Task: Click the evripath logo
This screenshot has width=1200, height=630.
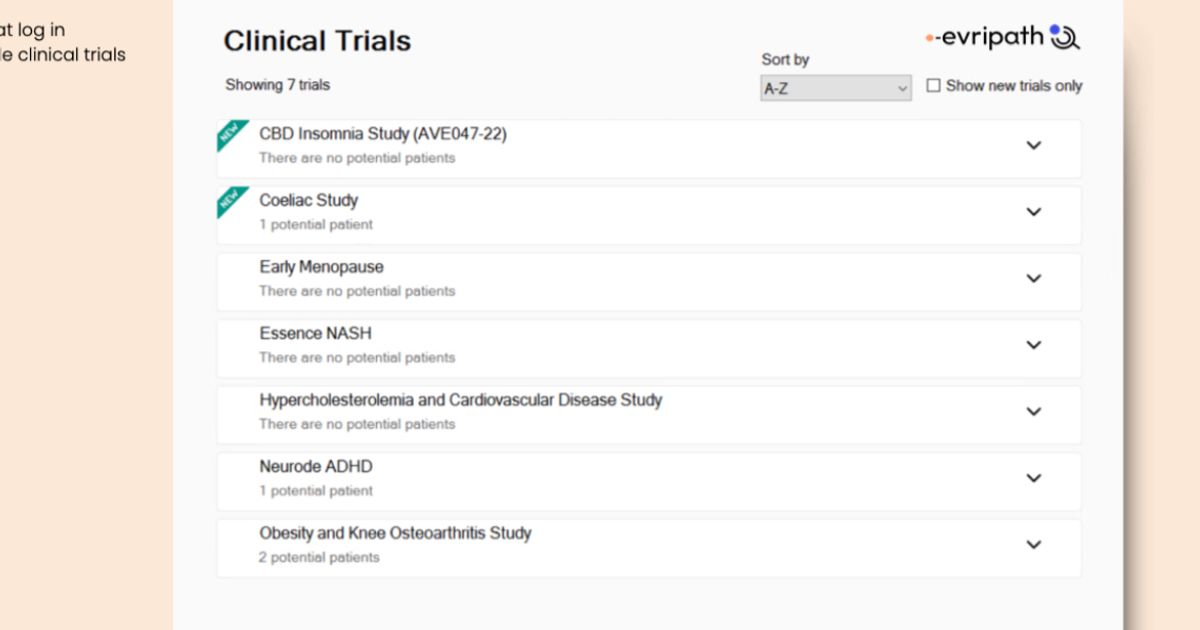Action: click(998, 36)
